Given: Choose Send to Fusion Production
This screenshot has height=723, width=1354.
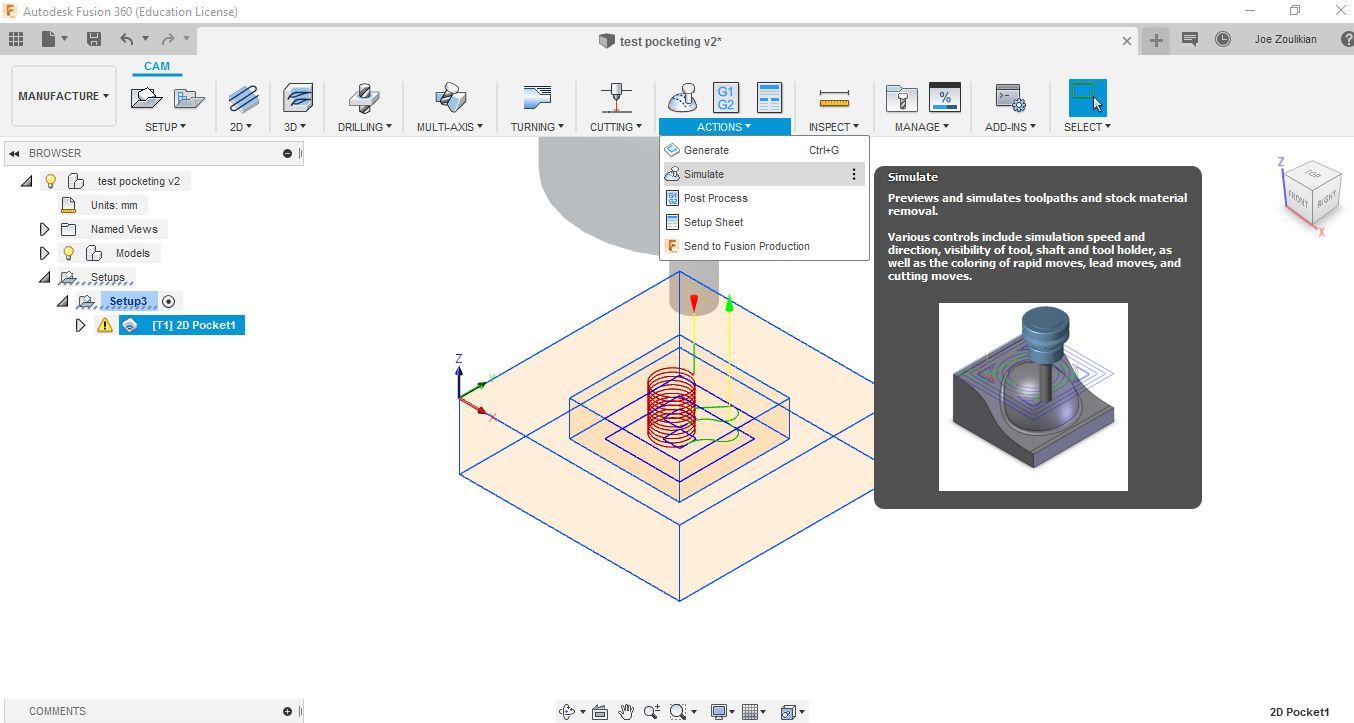Looking at the screenshot, I should point(764,246).
